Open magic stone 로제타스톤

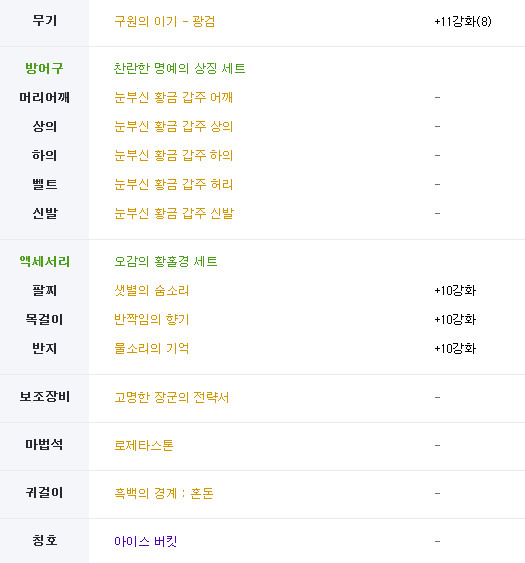click(x=144, y=446)
